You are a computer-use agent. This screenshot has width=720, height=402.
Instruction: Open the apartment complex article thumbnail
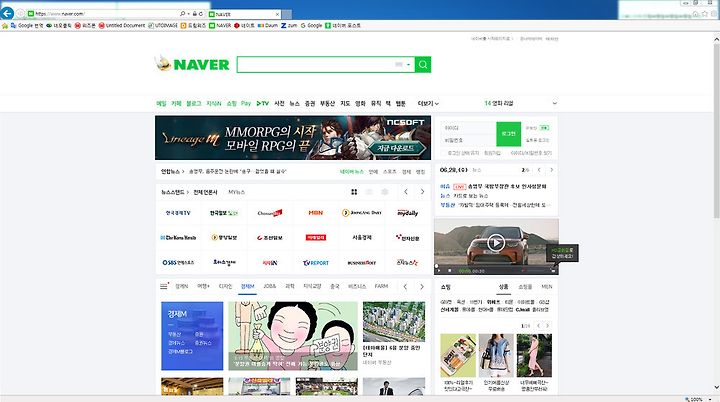(394, 322)
